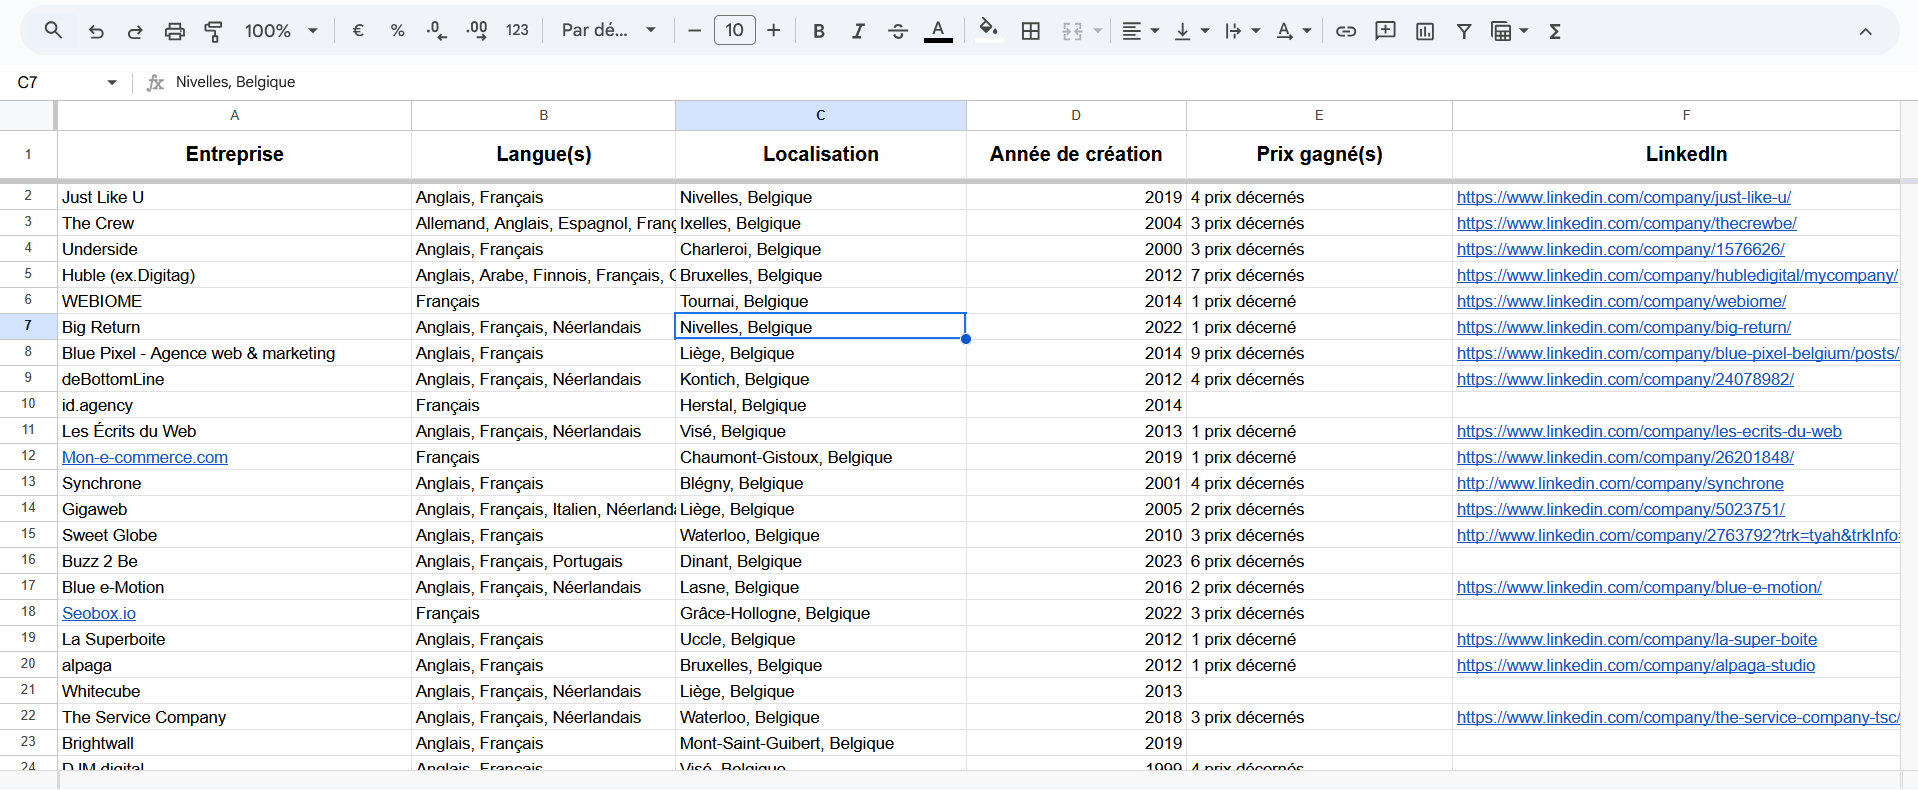Increase decimal places
This screenshot has height=790, width=1918.
click(477, 31)
